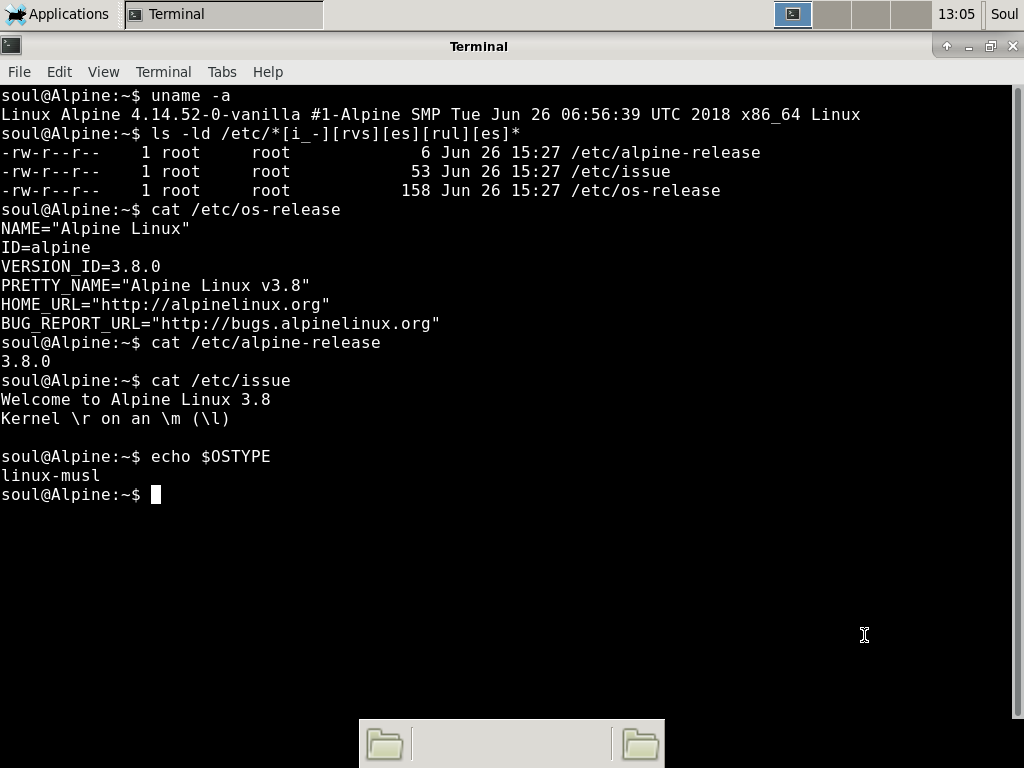Open the Soul user menu
Image resolution: width=1024 pixels, height=768 pixels.
point(1004,14)
